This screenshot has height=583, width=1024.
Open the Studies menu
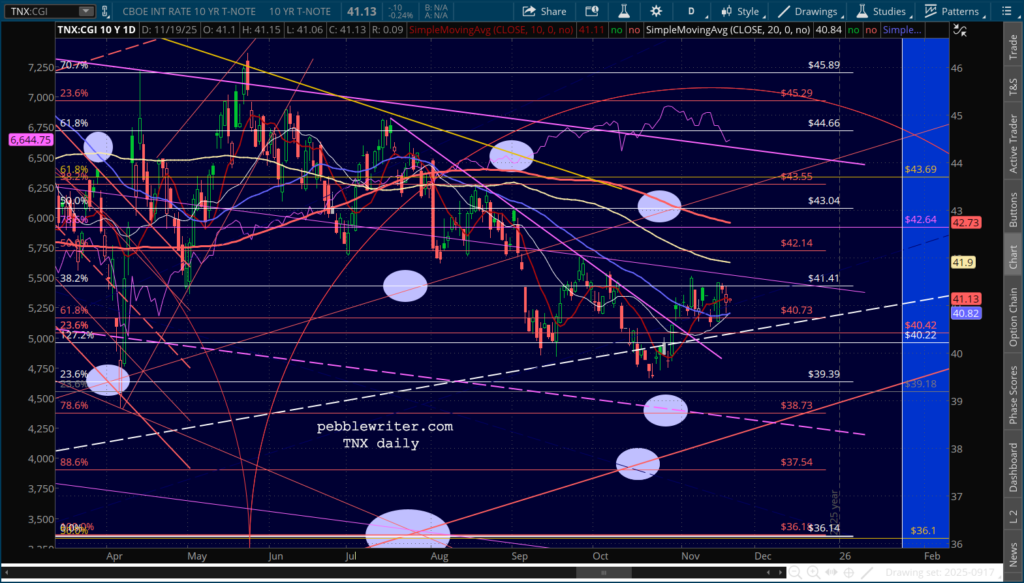[882, 11]
